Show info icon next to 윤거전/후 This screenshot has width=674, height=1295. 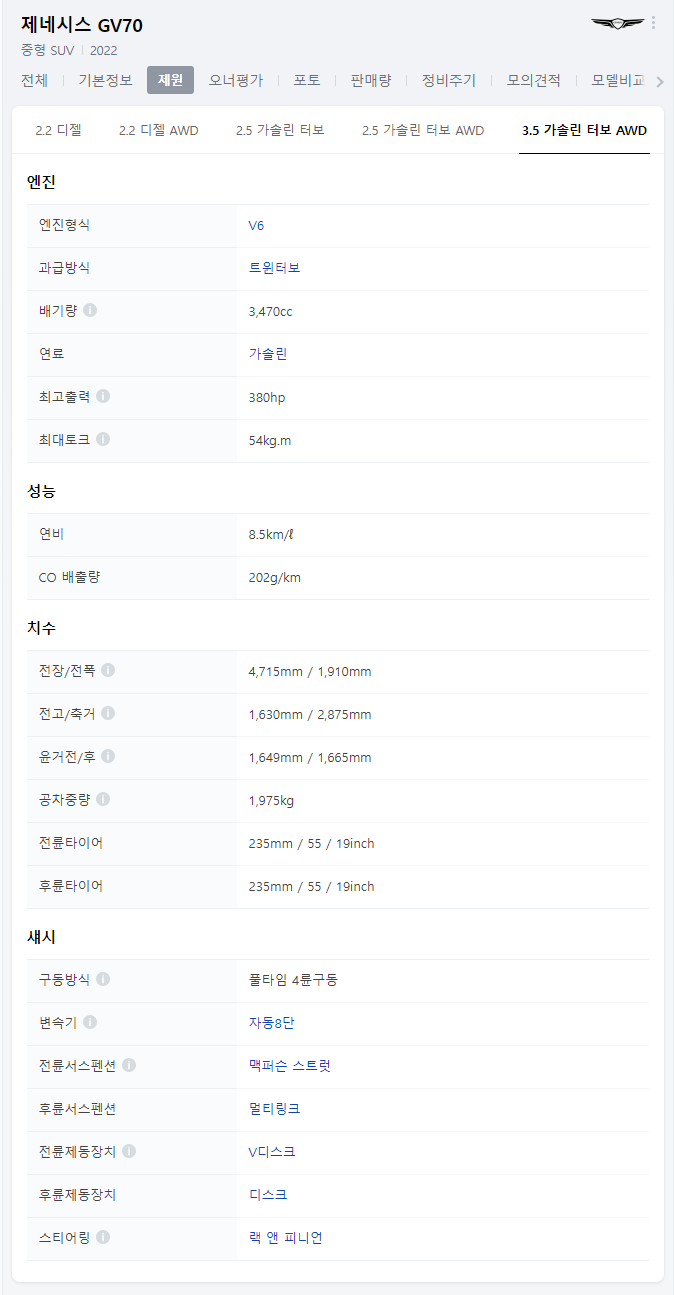[x=108, y=756]
